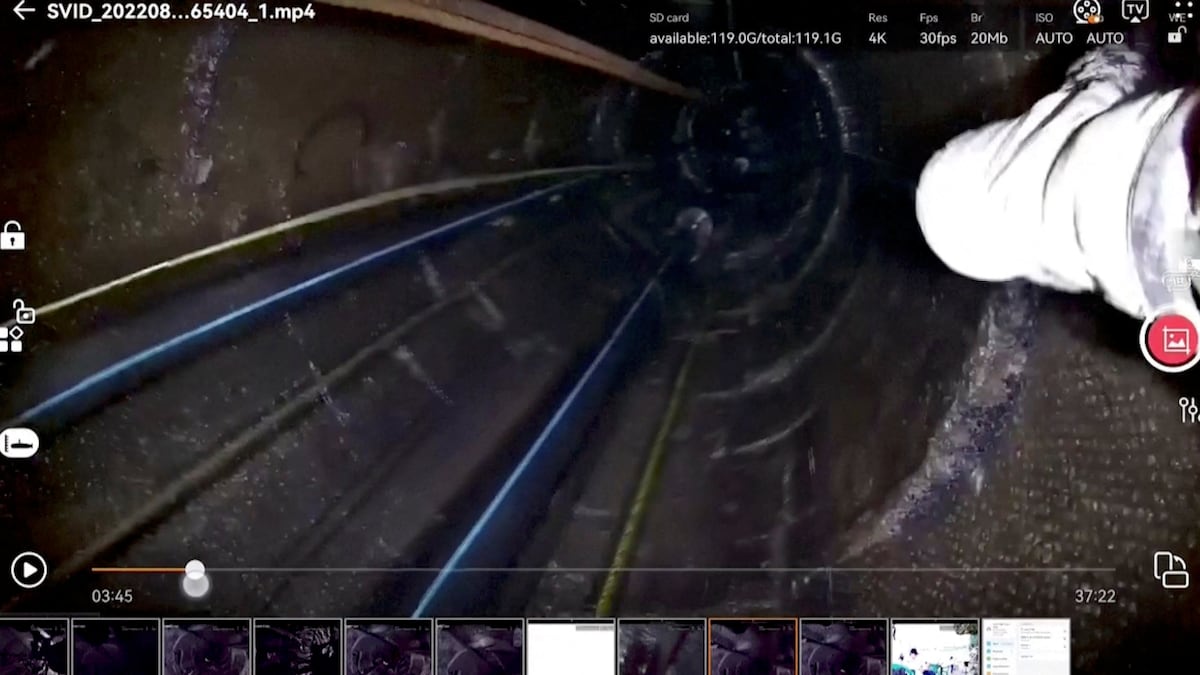Select the Br 20Mb bitrate setting
The image size is (1200, 675).
pyautogui.click(x=988, y=29)
